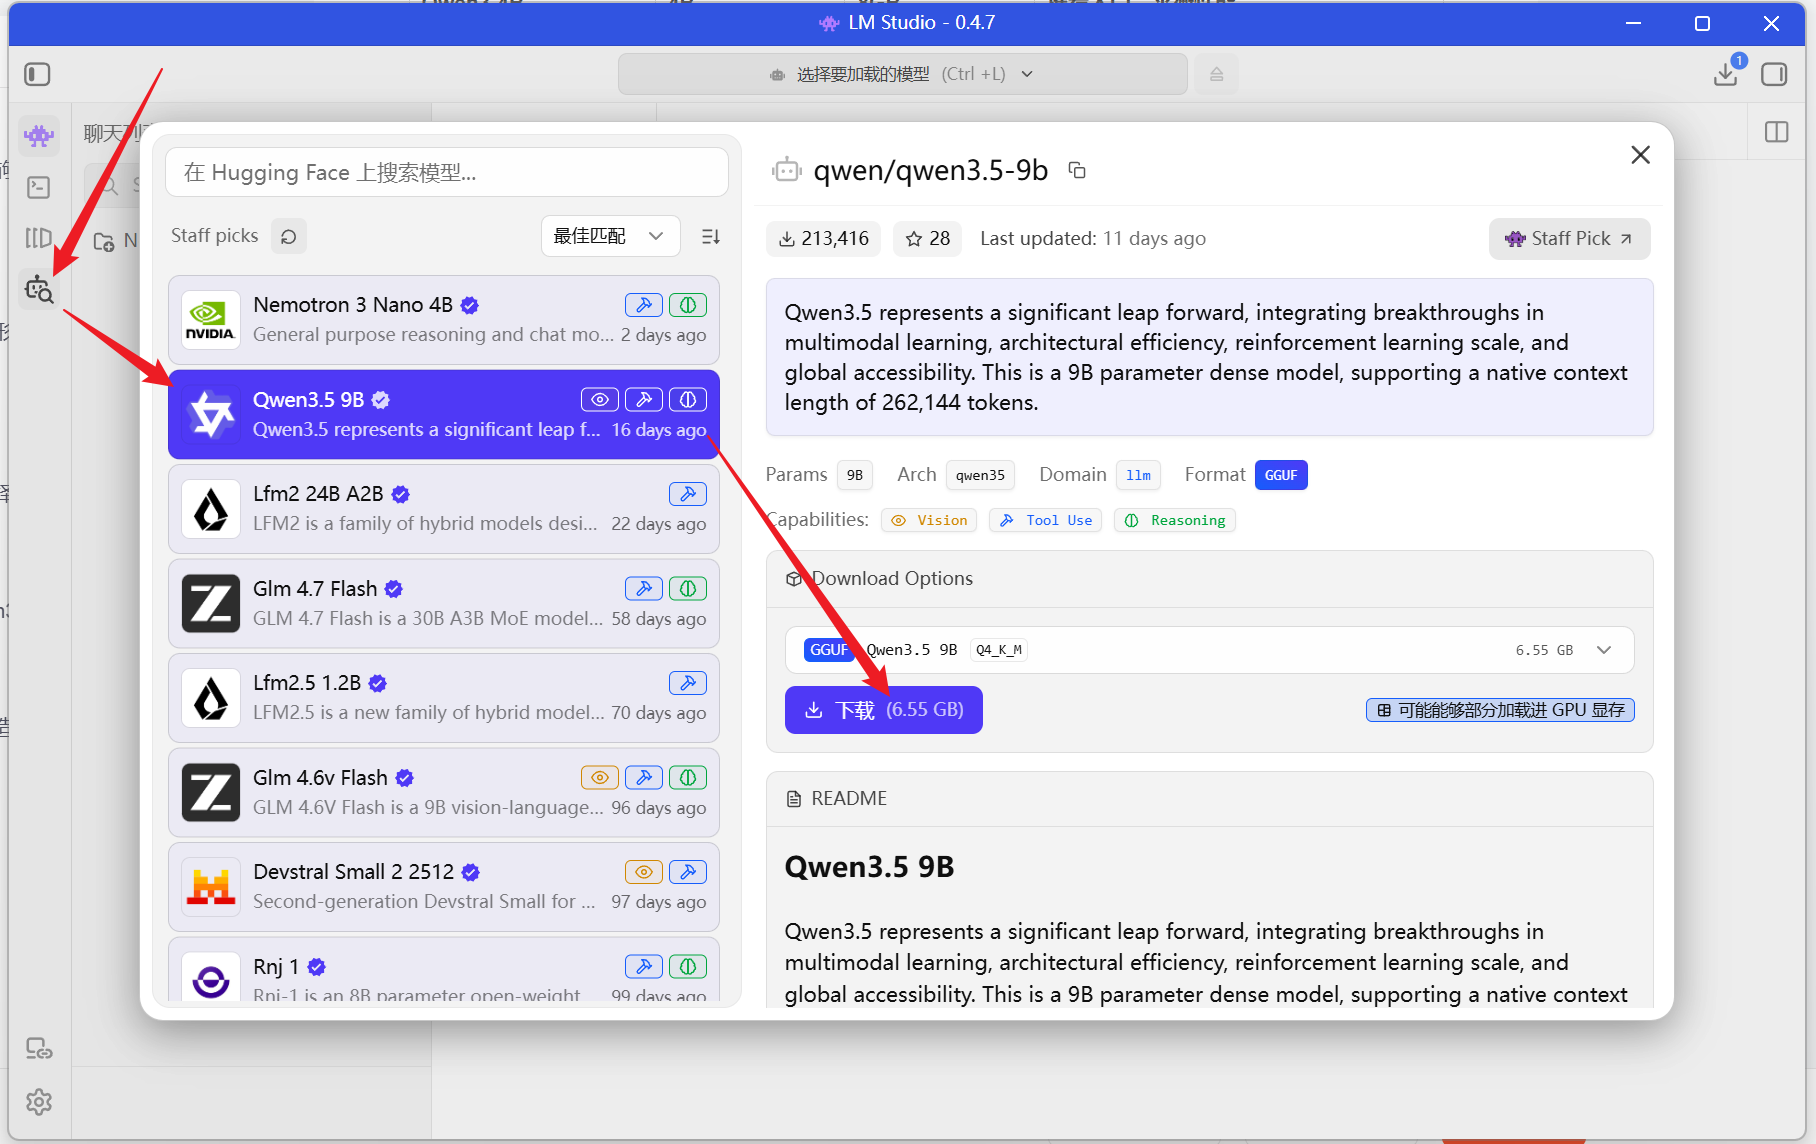
Task: Click the sort order icon
Action: 711,236
